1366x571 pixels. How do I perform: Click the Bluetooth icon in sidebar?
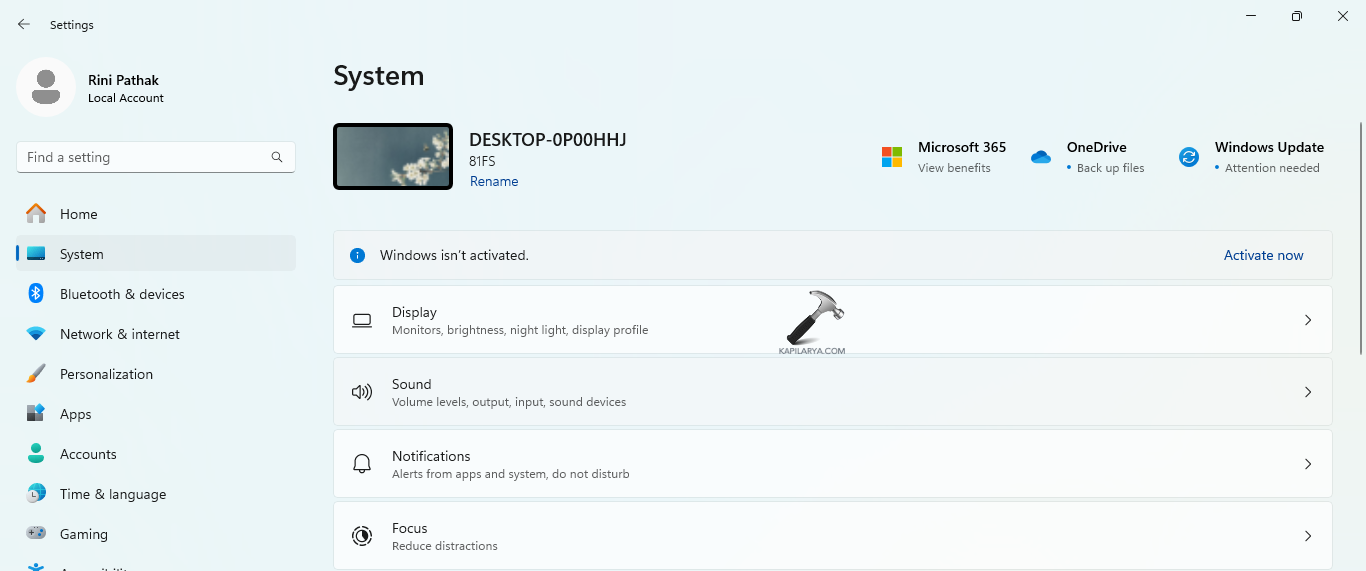pyautogui.click(x=36, y=294)
